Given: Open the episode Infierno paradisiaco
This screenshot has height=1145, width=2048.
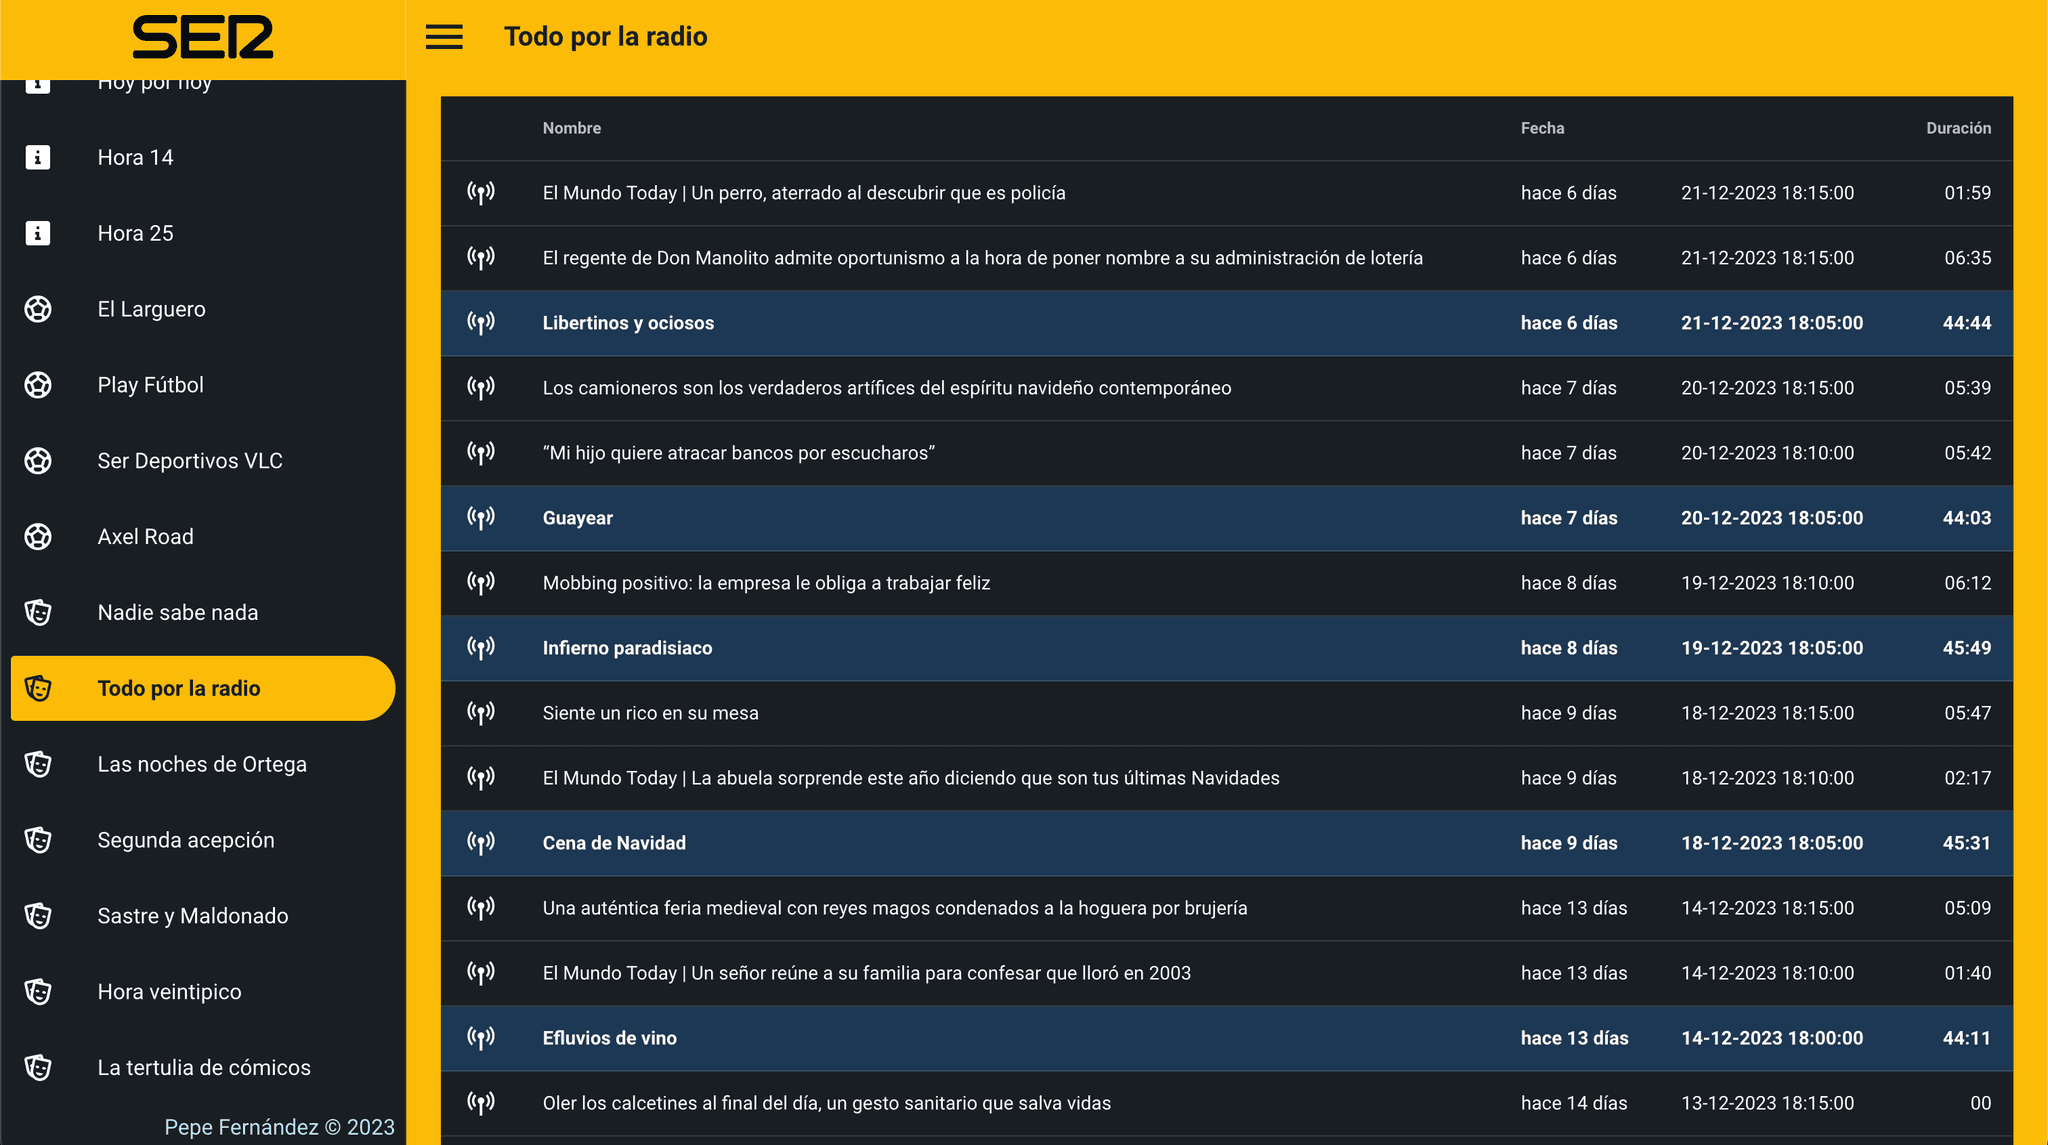Looking at the screenshot, I should [x=628, y=648].
